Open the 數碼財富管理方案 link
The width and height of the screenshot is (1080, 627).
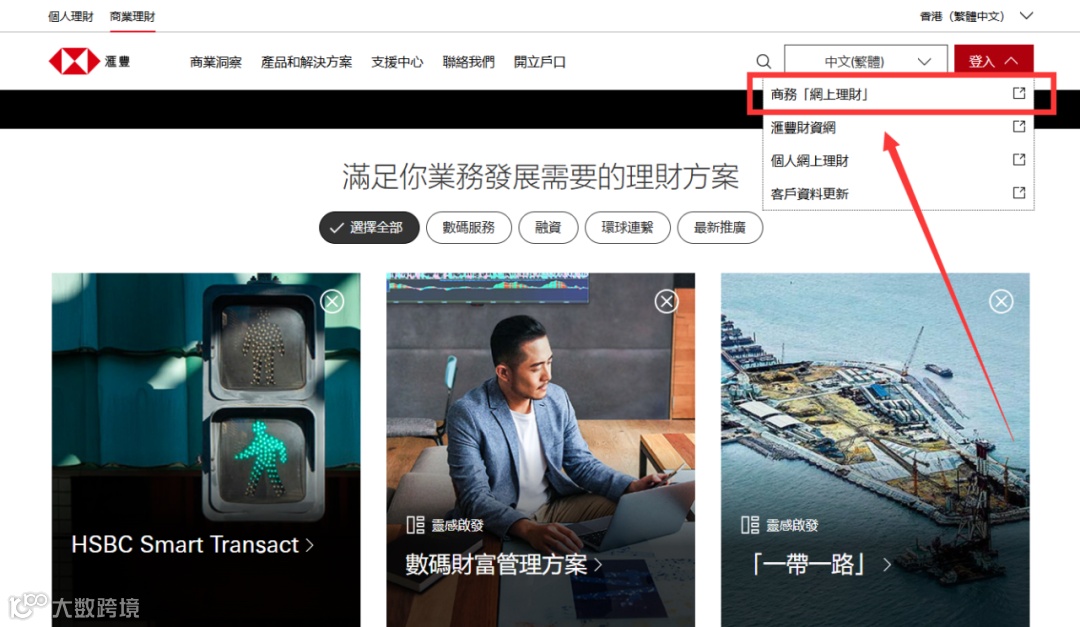[503, 564]
